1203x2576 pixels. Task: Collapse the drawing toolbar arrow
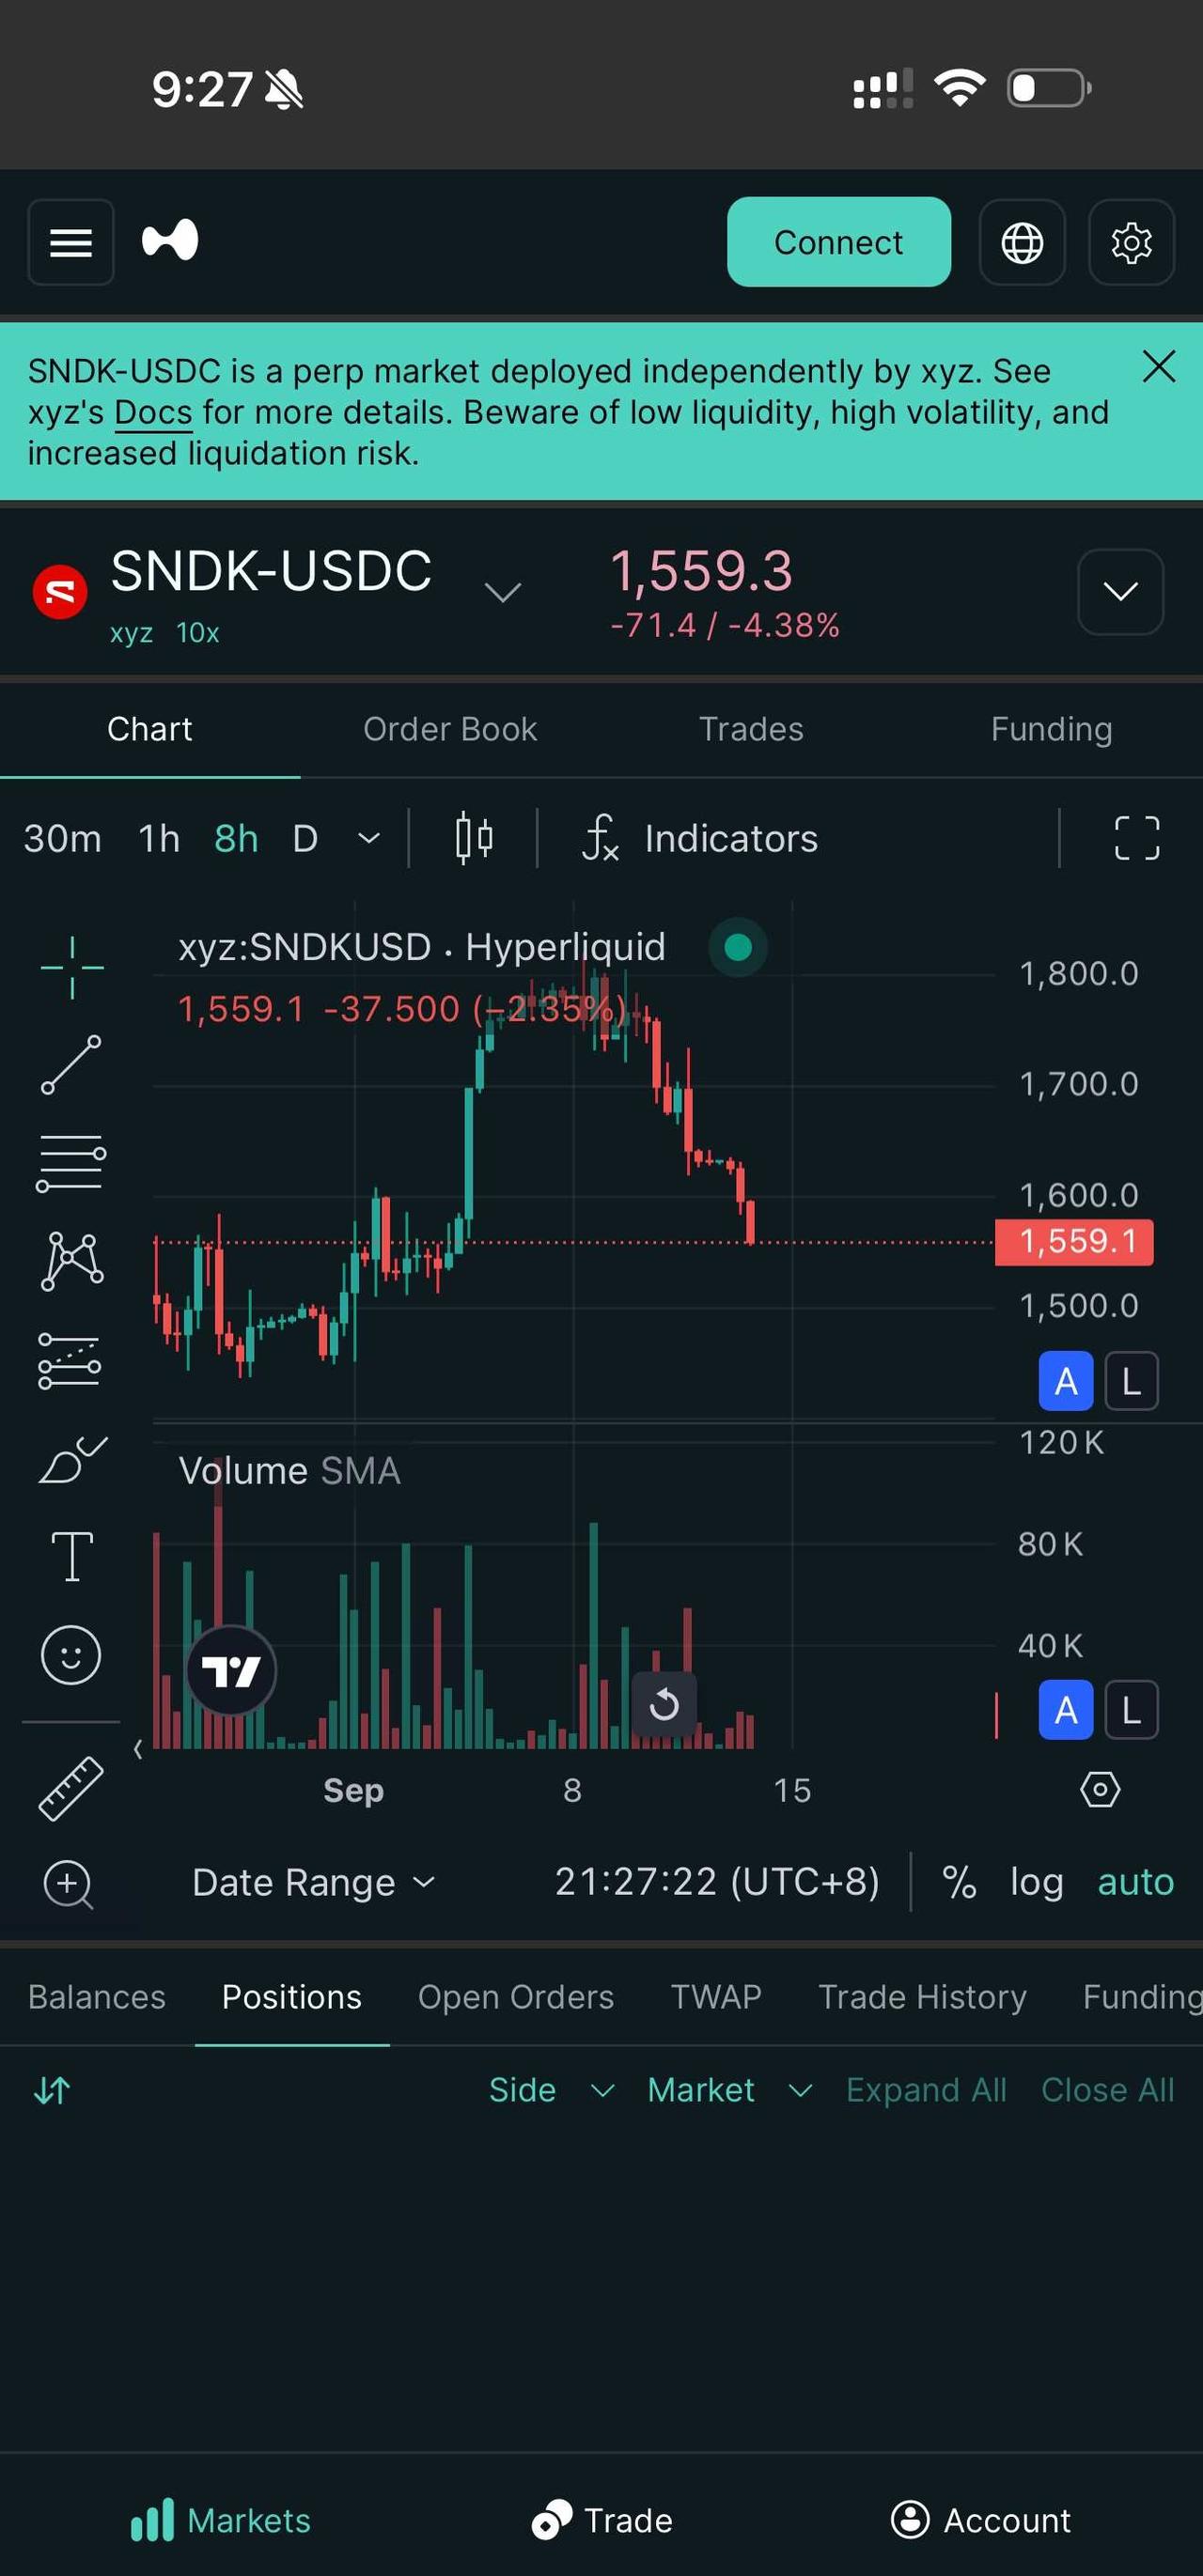point(138,1749)
